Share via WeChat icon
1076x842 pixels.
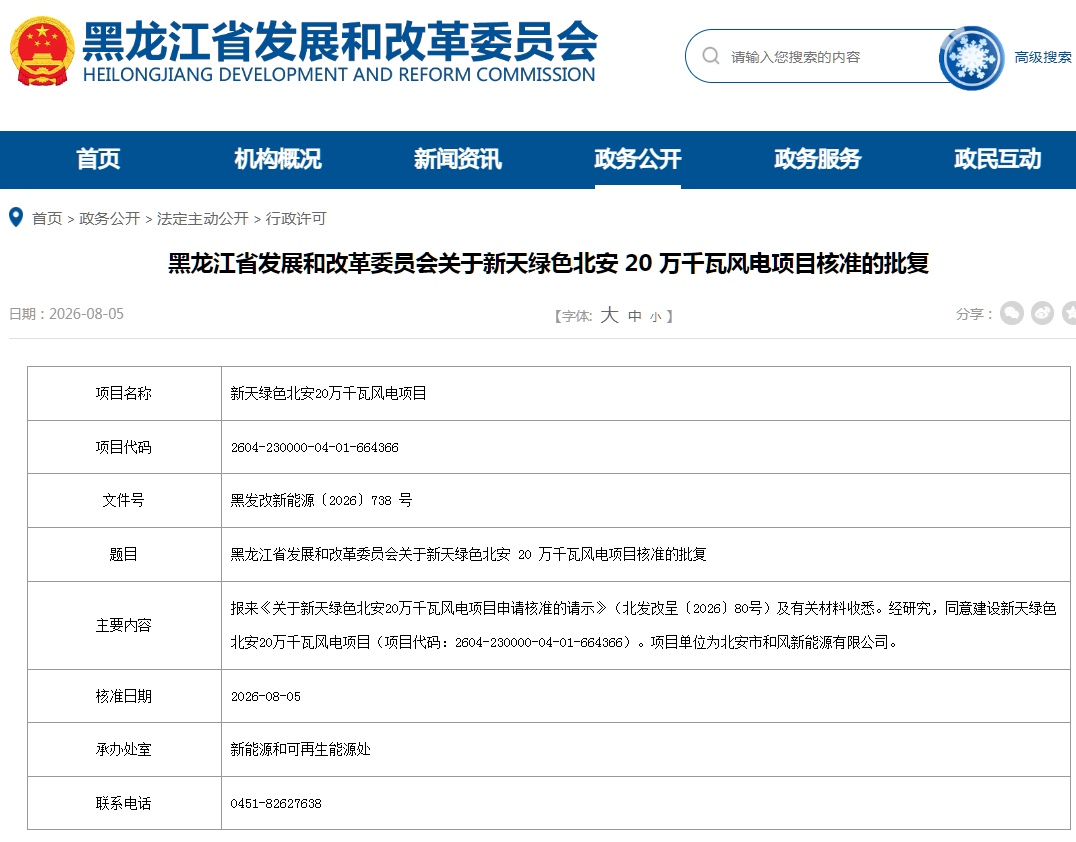pos(1011,314)
